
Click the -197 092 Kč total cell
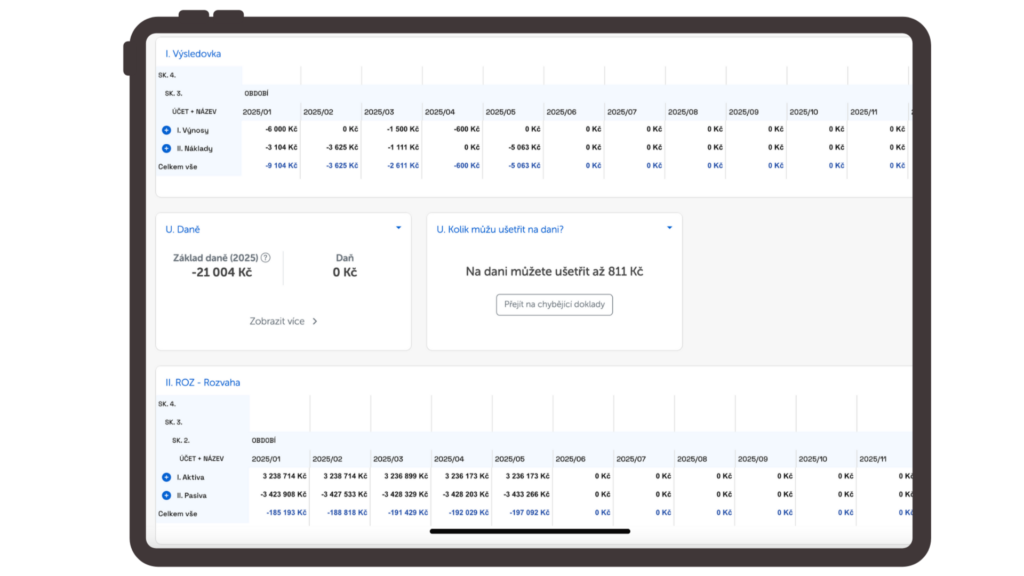click(x=529, y=513)
